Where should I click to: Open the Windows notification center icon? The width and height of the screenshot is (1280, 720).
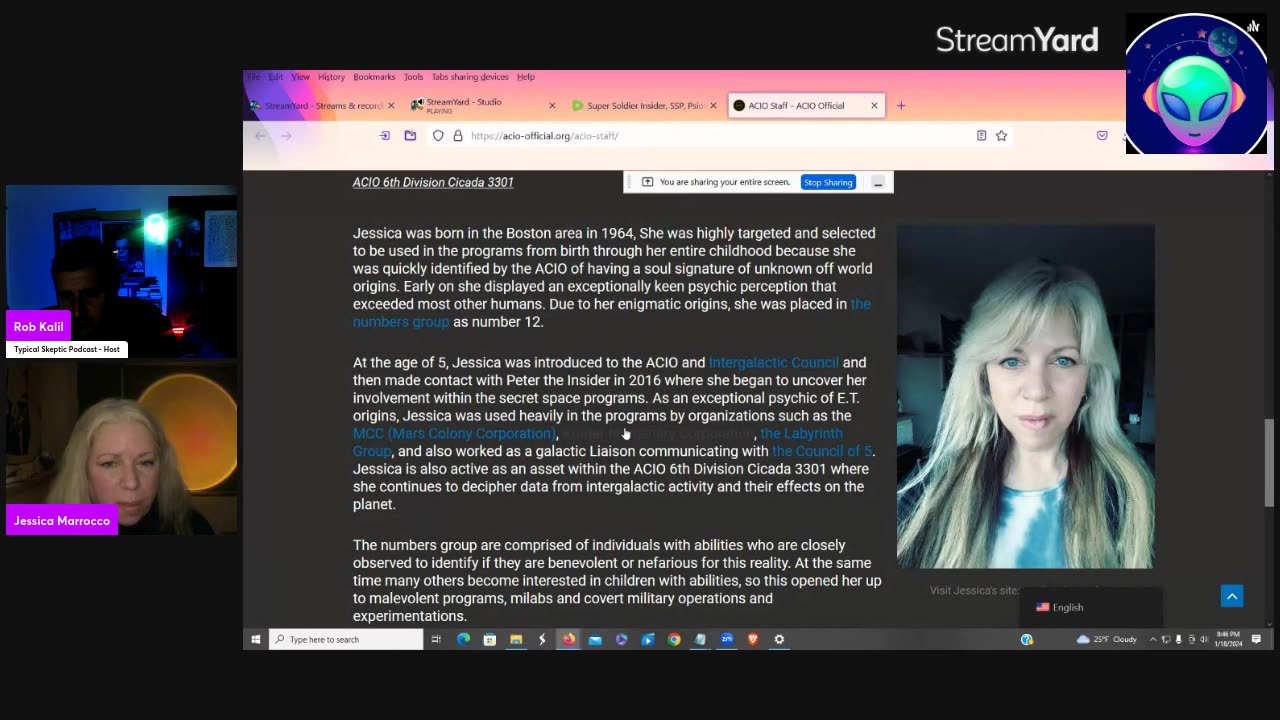pyautogui.click(x=1257, y=639)
